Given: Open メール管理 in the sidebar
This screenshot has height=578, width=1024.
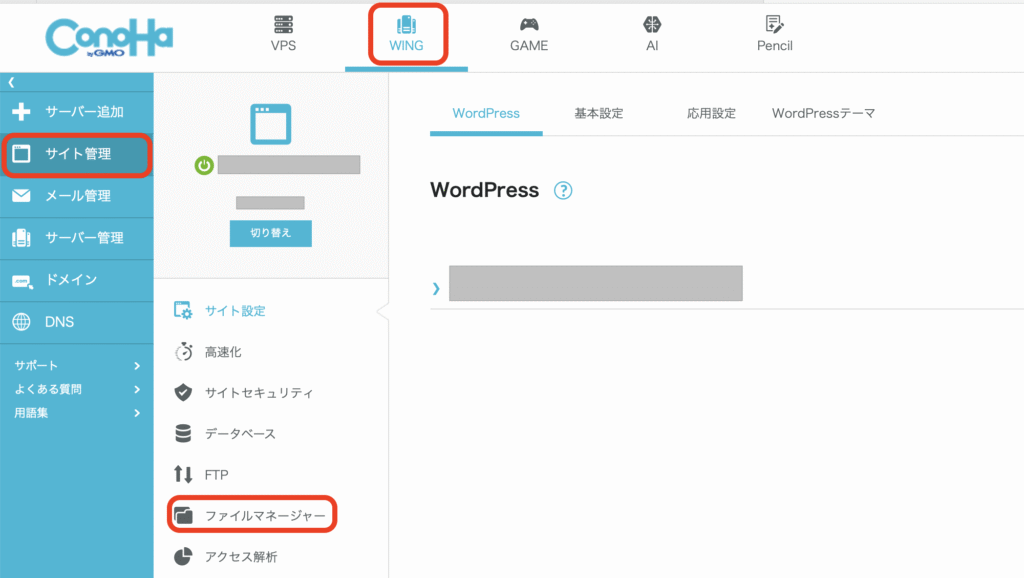Looking at the screenshot, I should coord(77,196).
